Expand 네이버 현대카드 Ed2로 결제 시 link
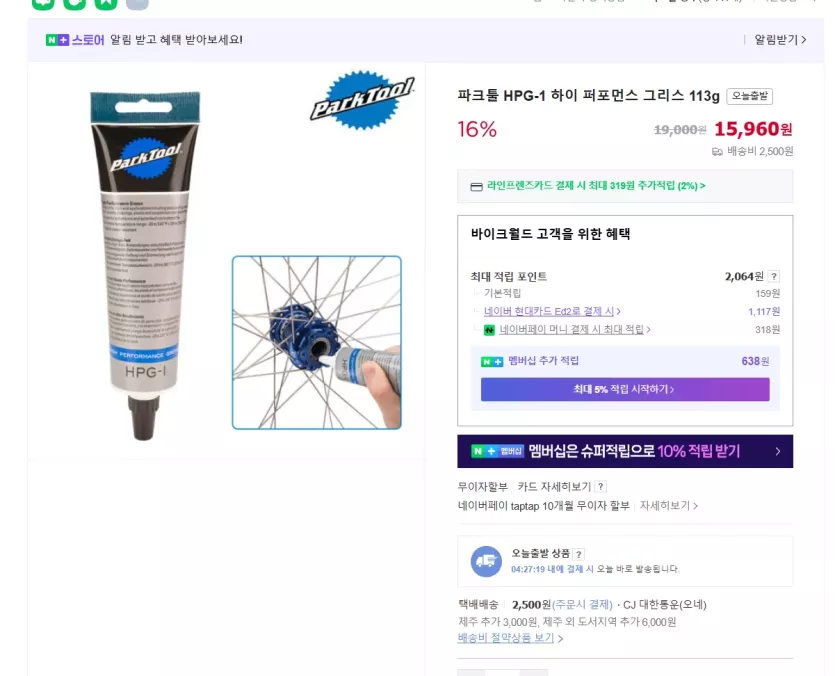This screenshot has height=676, width=835. click(552, 311)
